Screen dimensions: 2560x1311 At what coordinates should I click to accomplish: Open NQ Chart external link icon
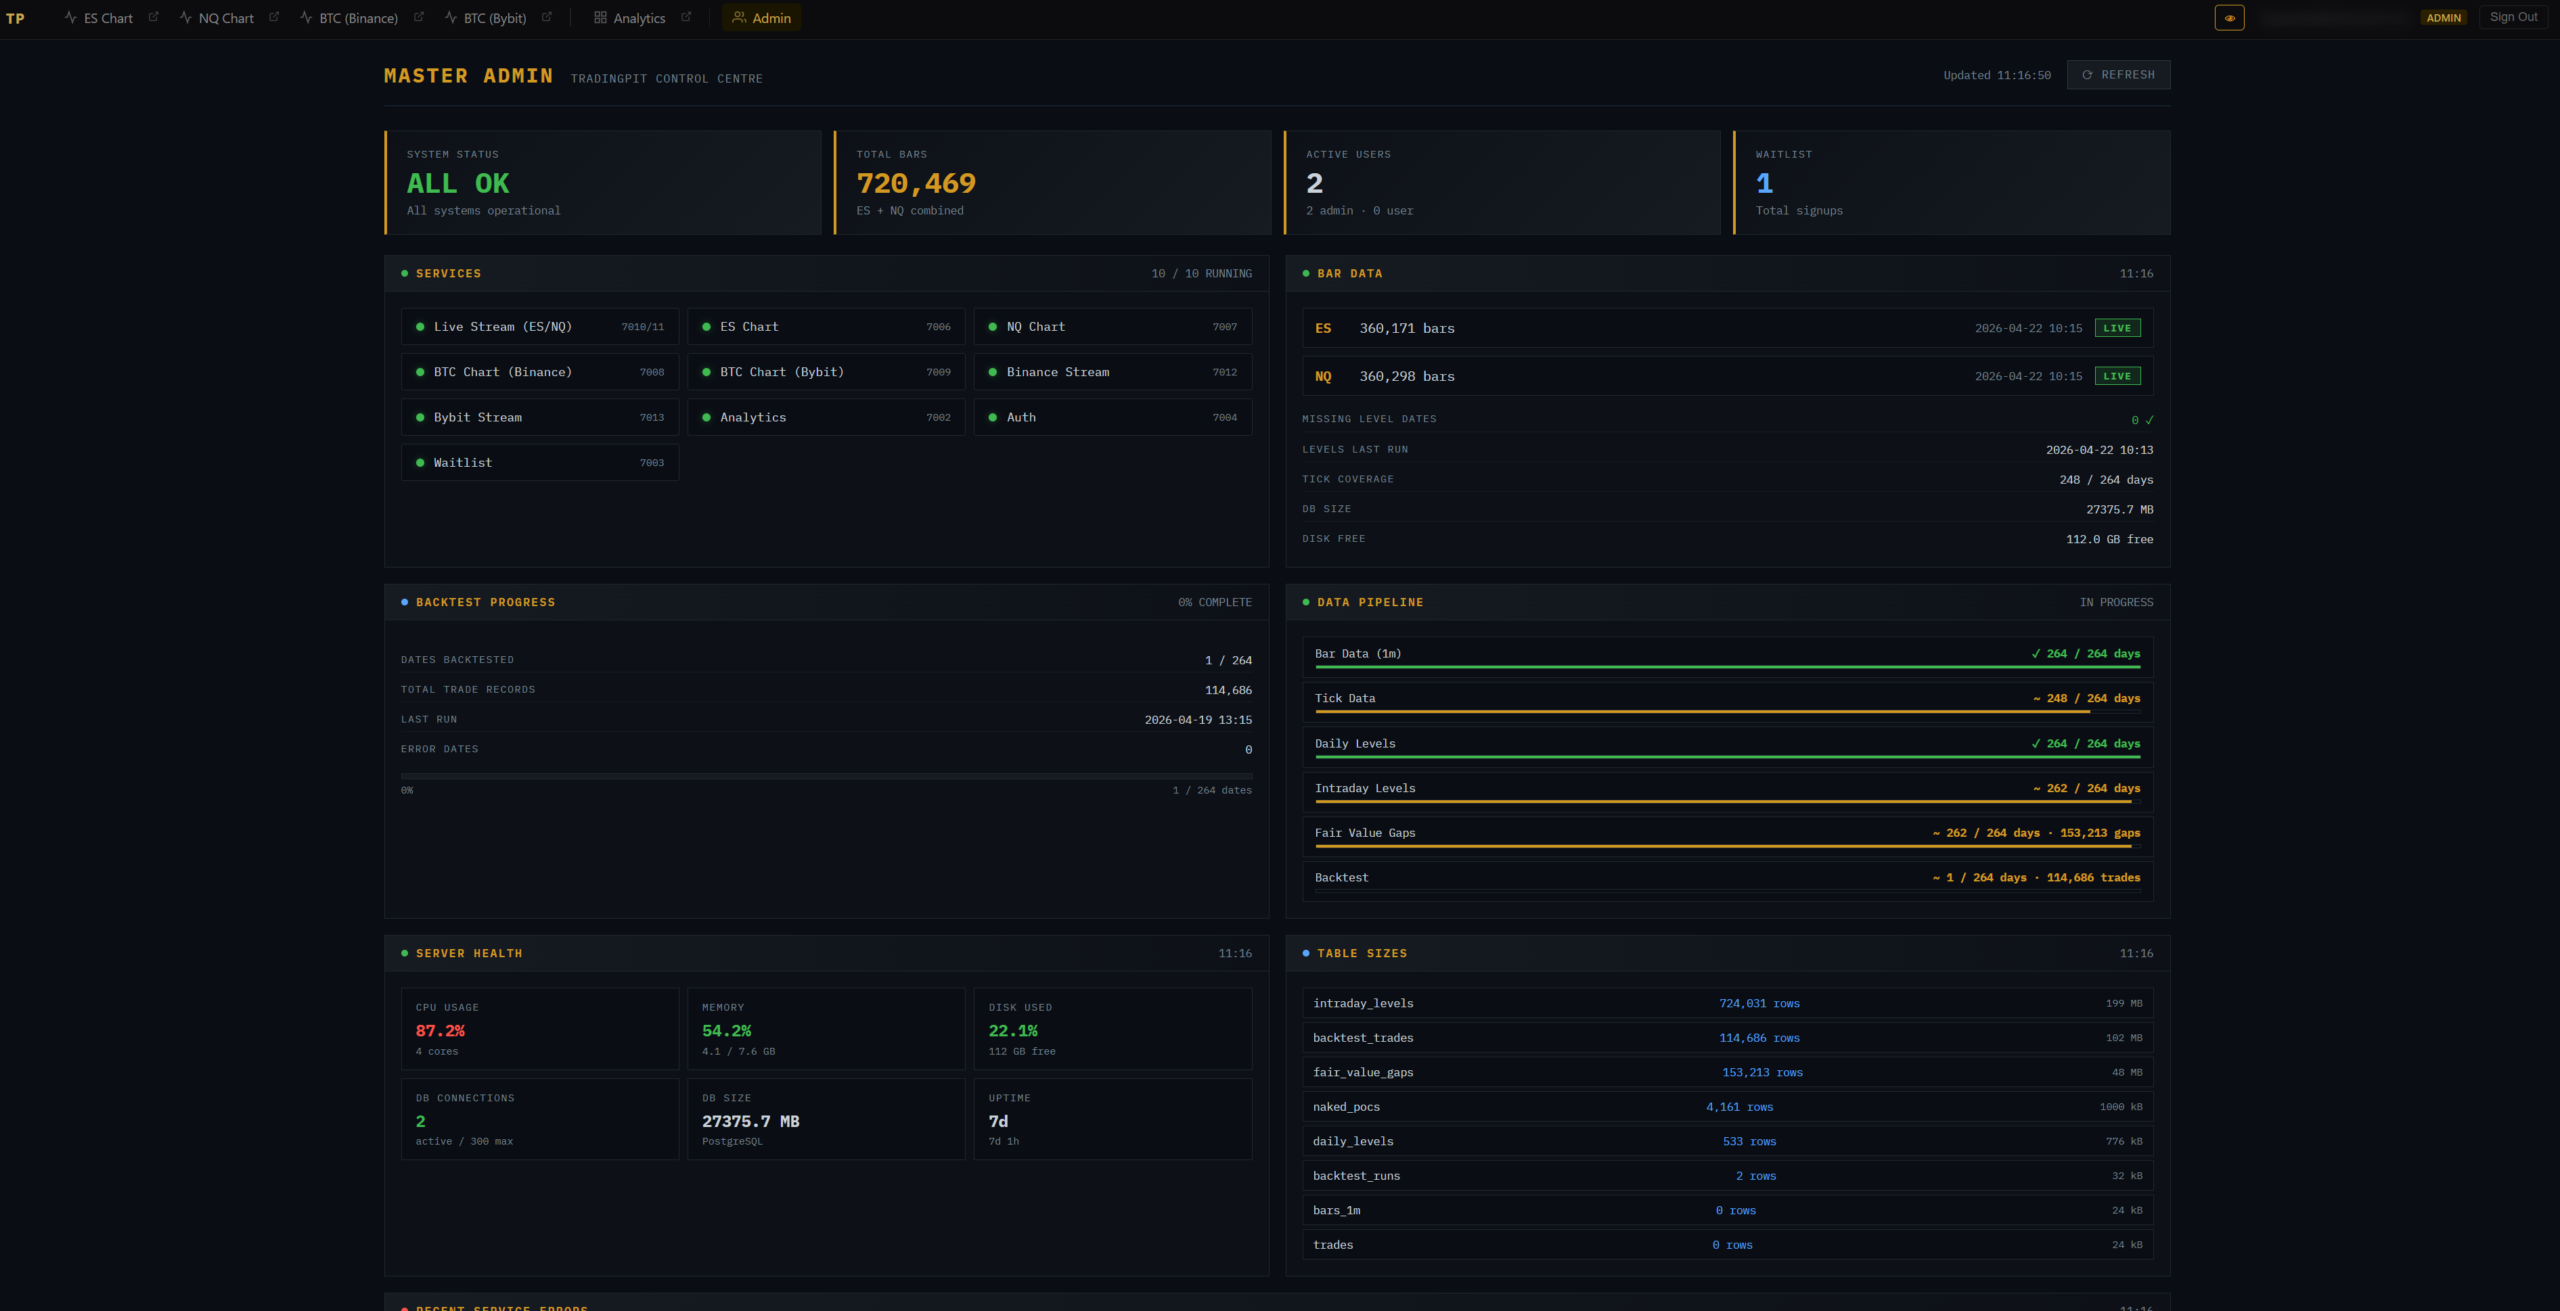pos(274,17)
